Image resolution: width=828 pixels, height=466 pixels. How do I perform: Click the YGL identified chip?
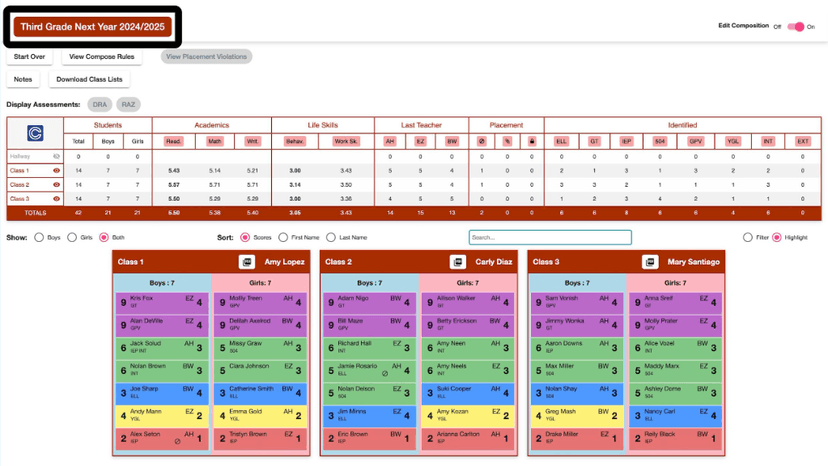click(x=732, y=141)
